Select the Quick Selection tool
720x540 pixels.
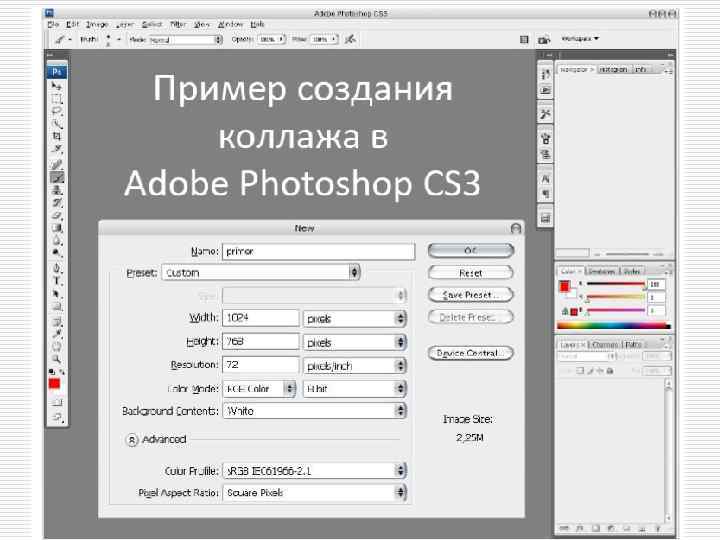[x=56, y=123]
